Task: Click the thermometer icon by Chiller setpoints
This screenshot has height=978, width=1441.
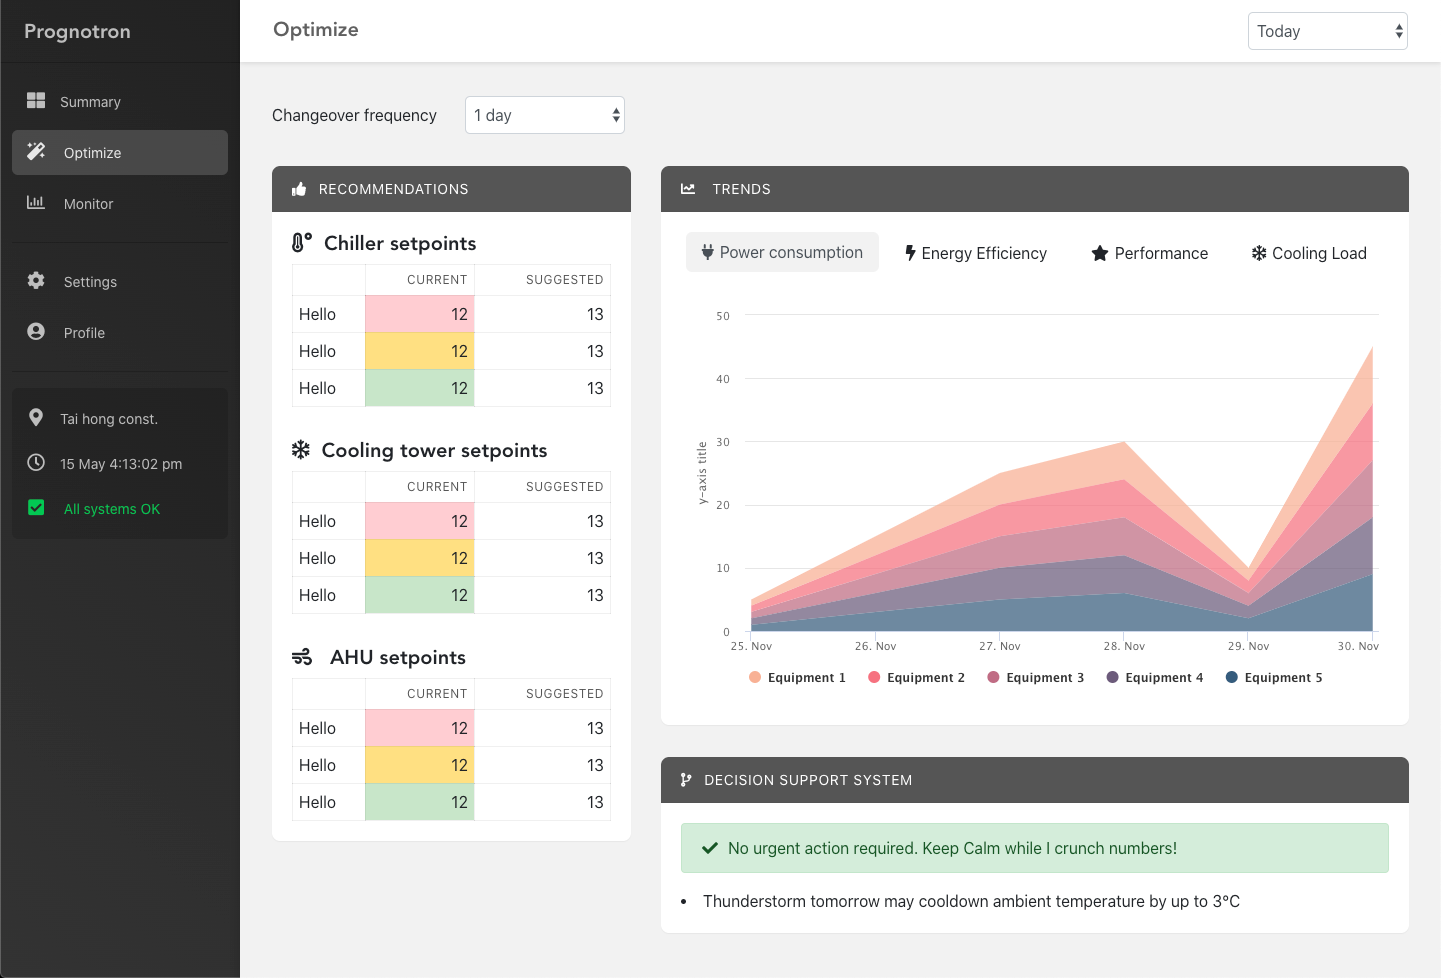Action: [x=301, y=242]
